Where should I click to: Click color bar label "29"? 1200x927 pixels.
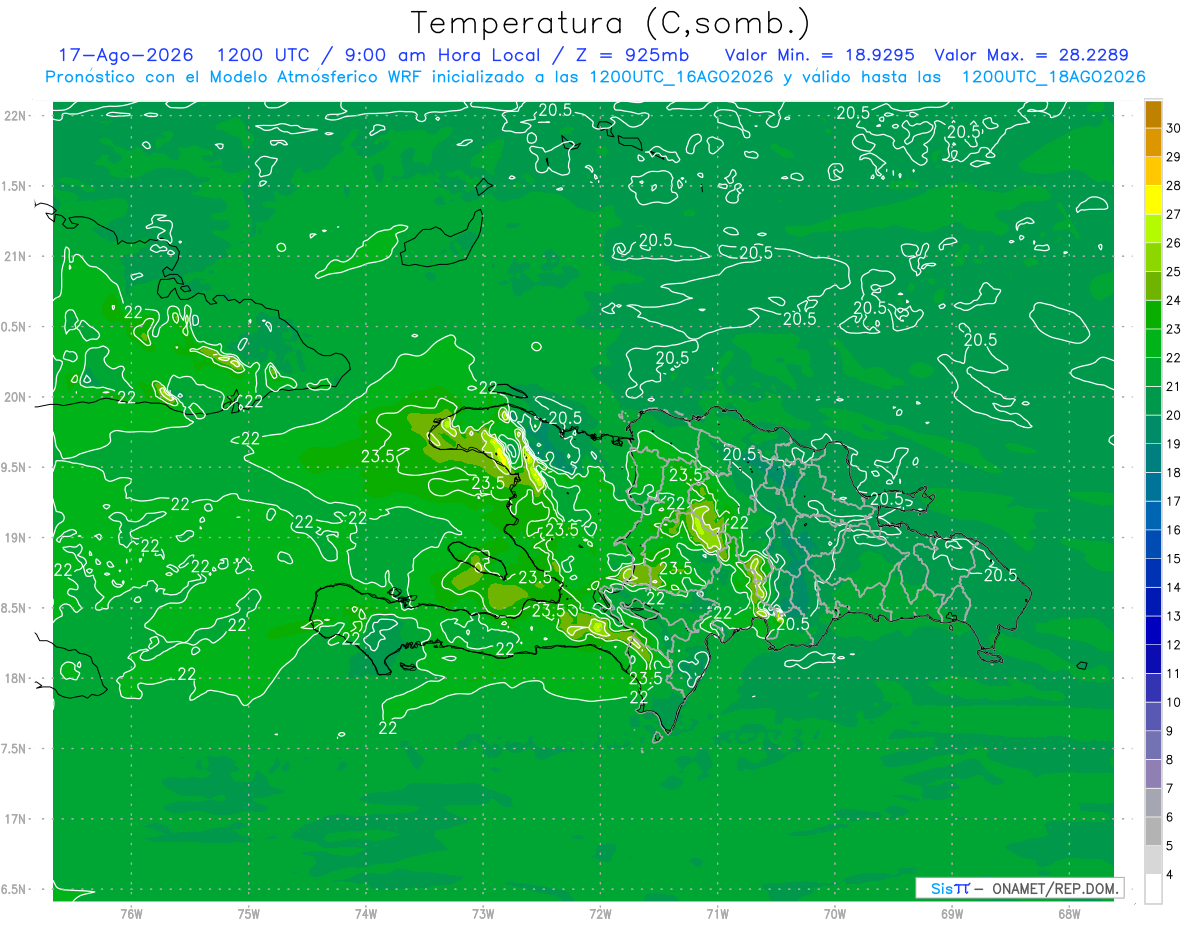(x=1174, y=157)
